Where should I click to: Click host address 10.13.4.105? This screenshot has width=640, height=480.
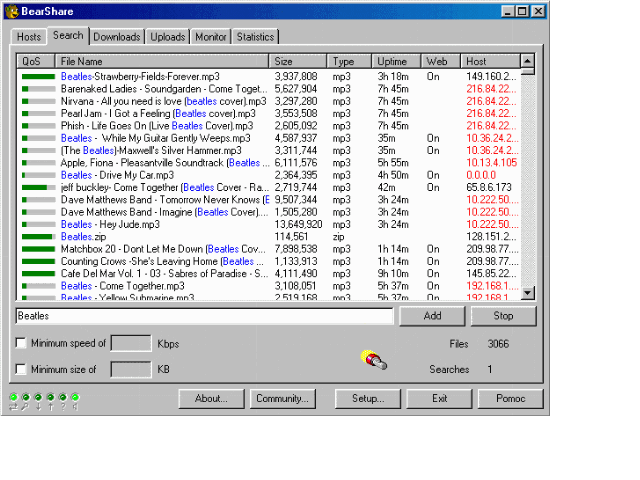tap(491, 163)
